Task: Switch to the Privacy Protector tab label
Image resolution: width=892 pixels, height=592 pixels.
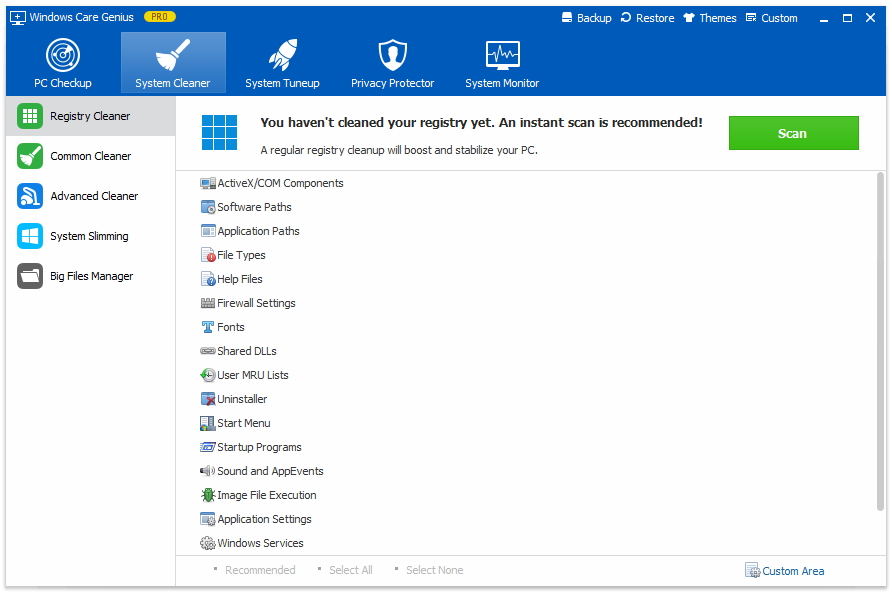Action: (x=393, y=83)
